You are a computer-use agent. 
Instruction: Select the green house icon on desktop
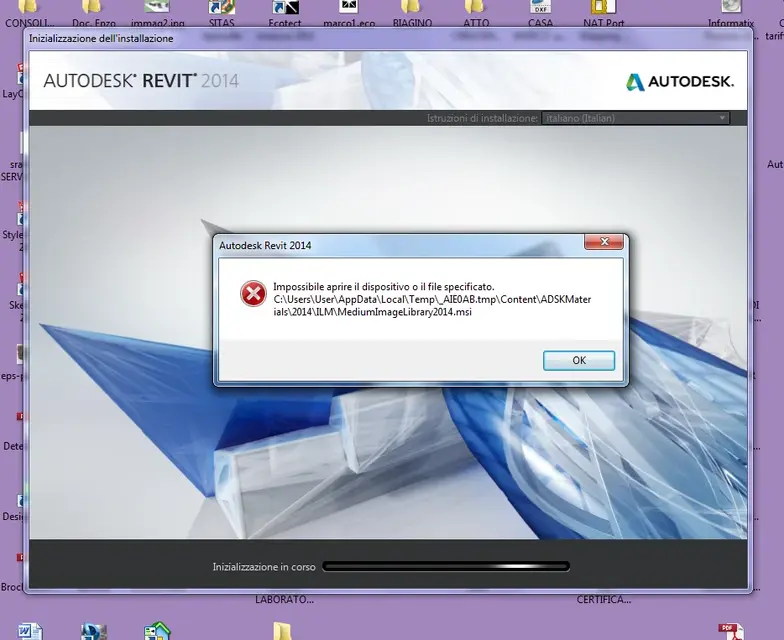[x=158, y=631]
